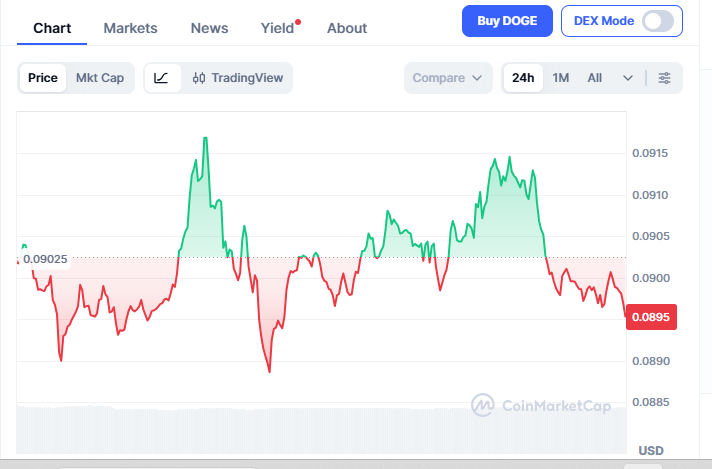Viewport: 712px width, 469px height.
Task: Open the Chart tab
Action: pos(52,28)
